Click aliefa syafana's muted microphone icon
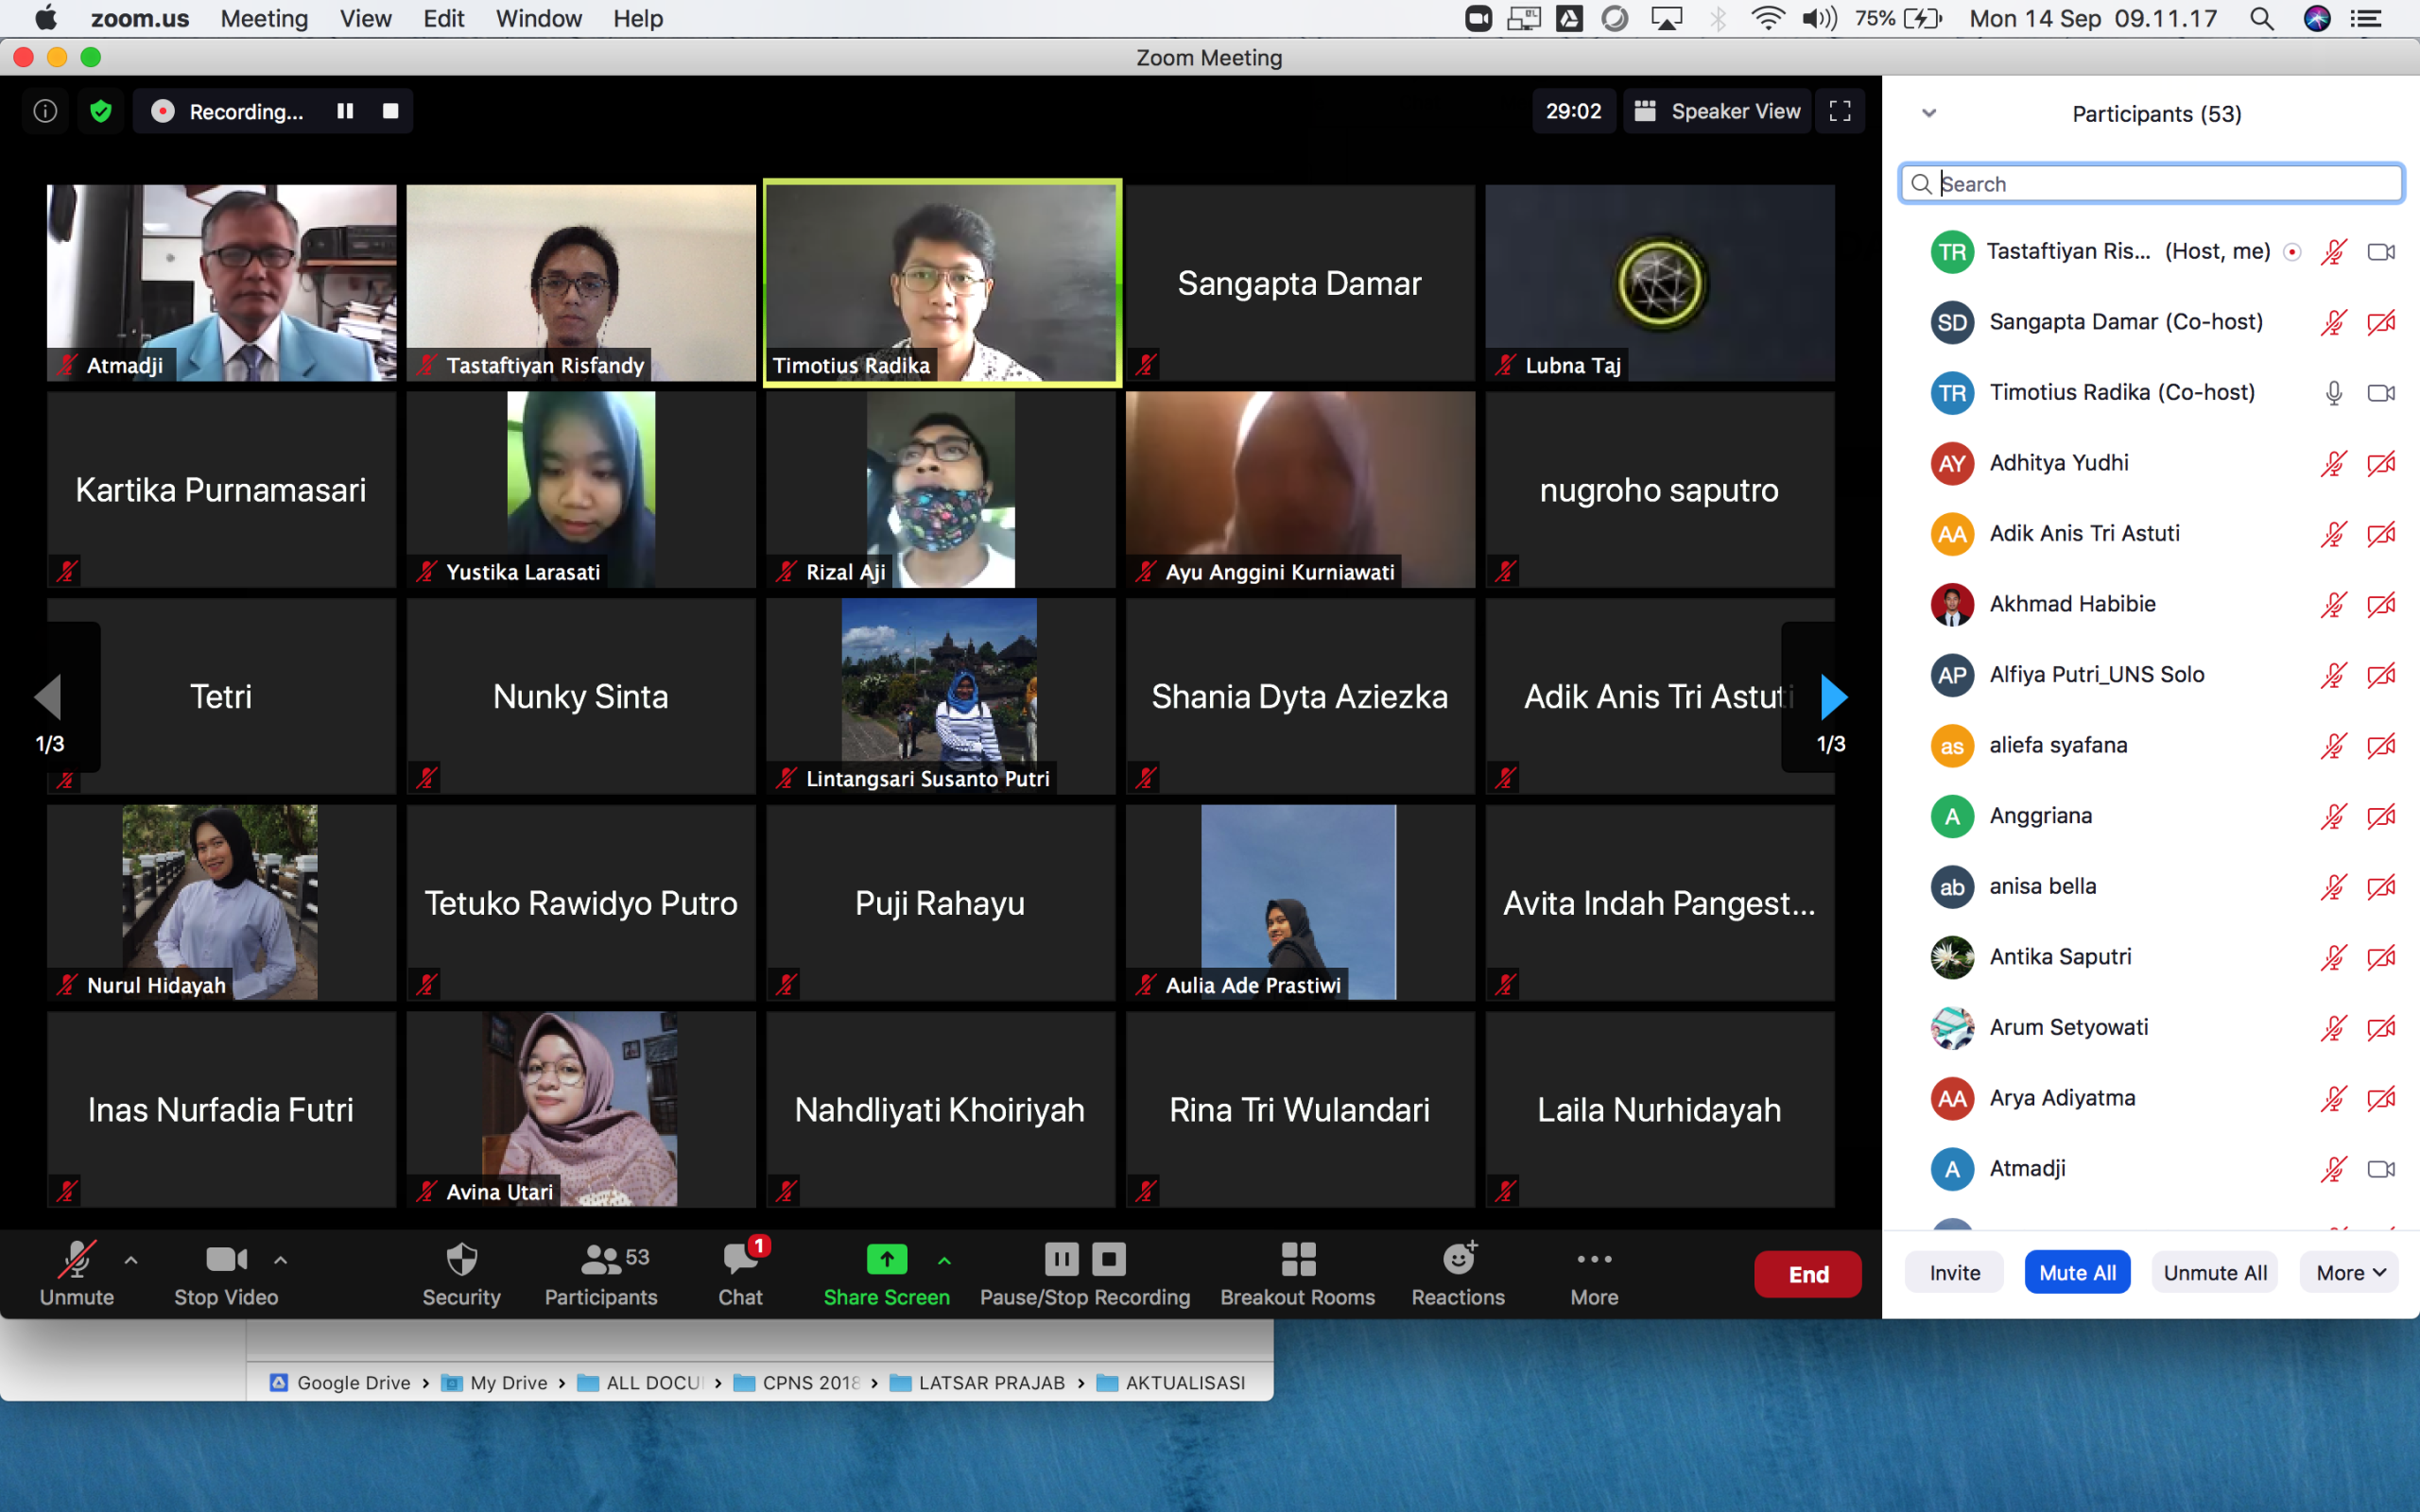 (x=2333, y=746)
